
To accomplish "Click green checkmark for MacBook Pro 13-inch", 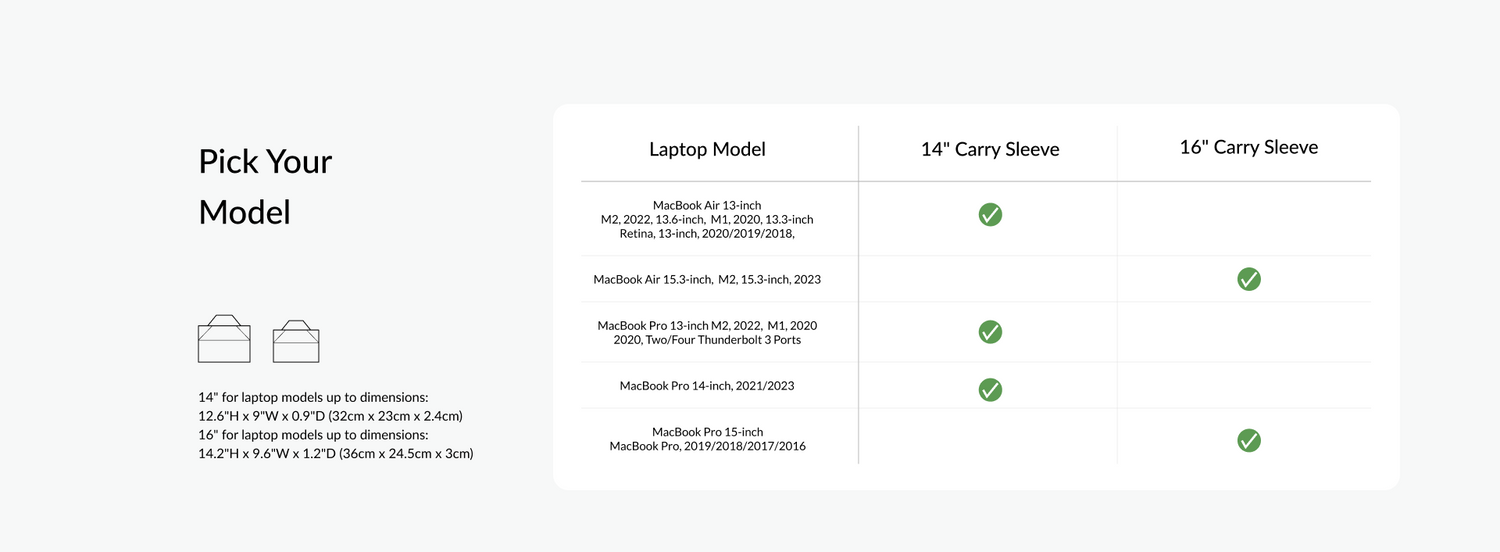I will [990, 332].
